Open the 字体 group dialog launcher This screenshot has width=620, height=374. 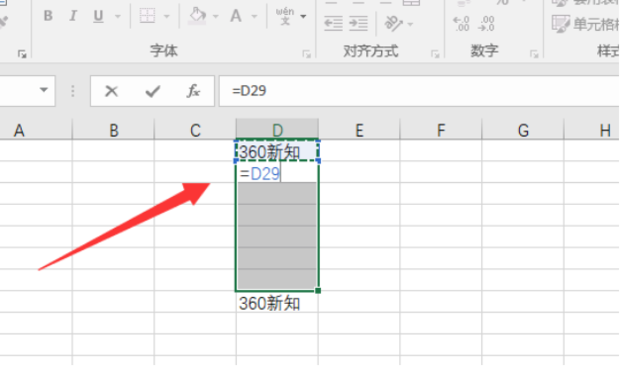click(x=306, y=54)
